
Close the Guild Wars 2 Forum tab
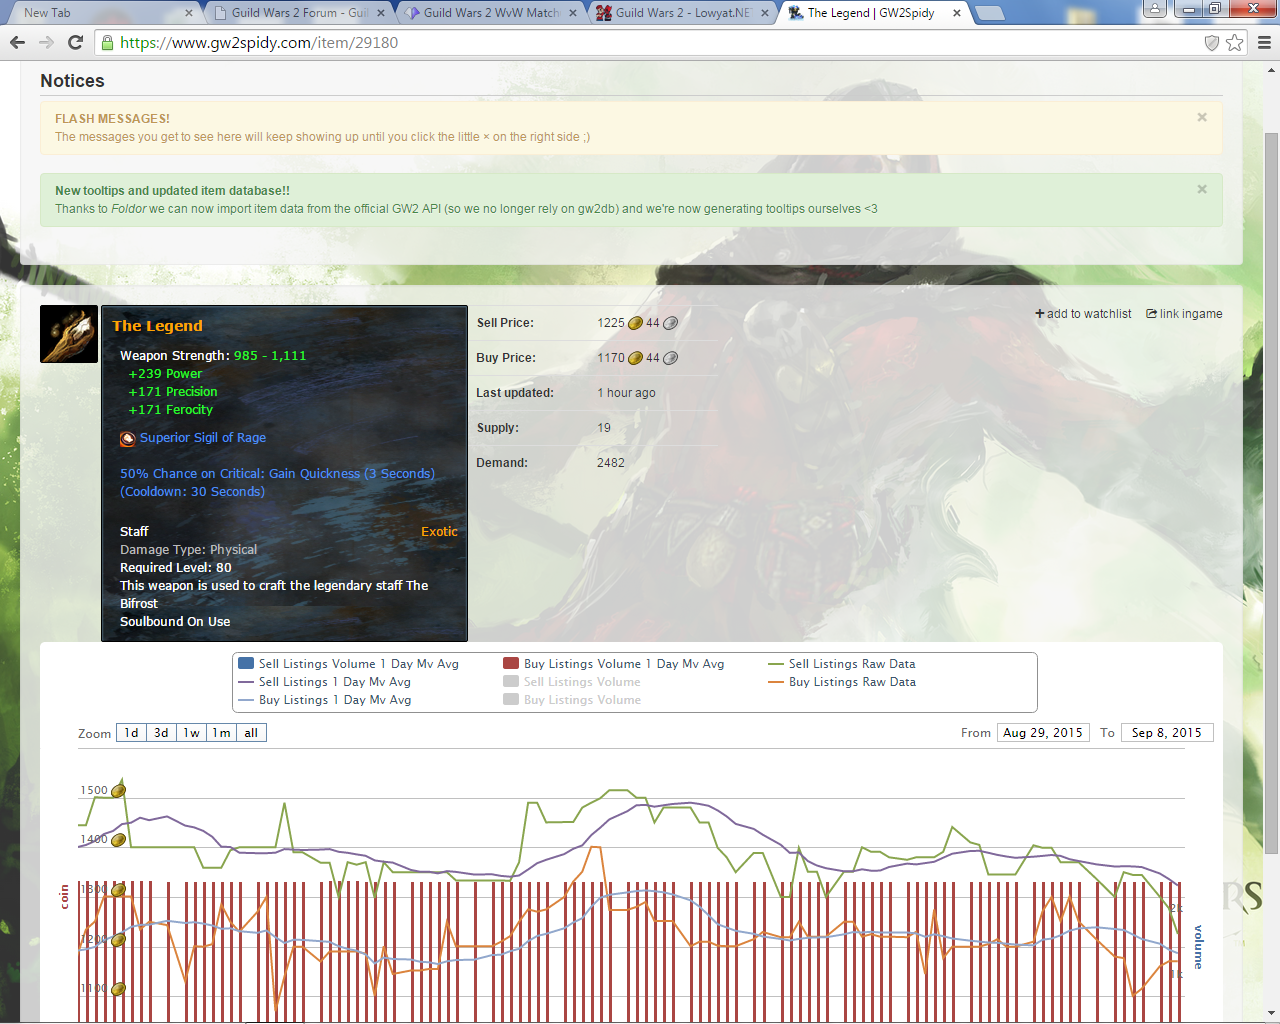click(x=381, y=13)
